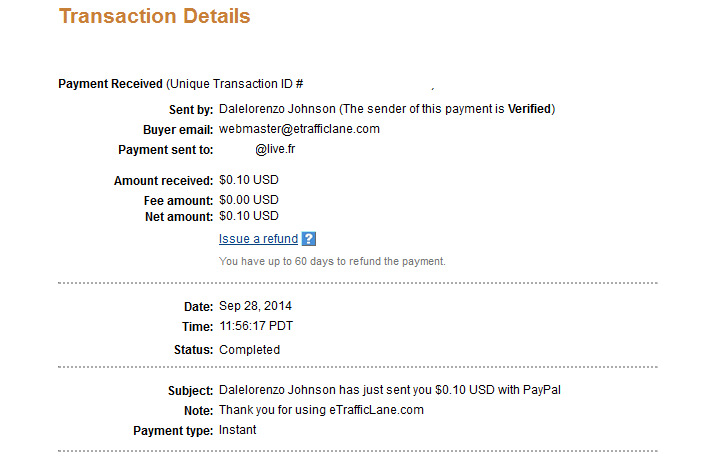Screen dimensions: 724x468
Task: Click the Payment sent to label
Action: [166, 150]
